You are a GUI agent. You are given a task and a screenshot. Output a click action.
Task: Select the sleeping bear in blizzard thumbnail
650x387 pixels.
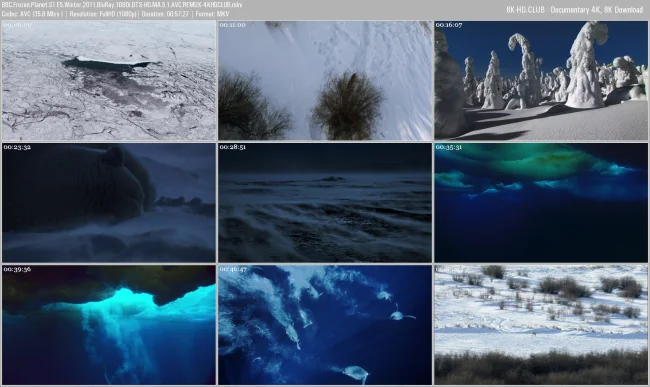(x=109, y=203)
